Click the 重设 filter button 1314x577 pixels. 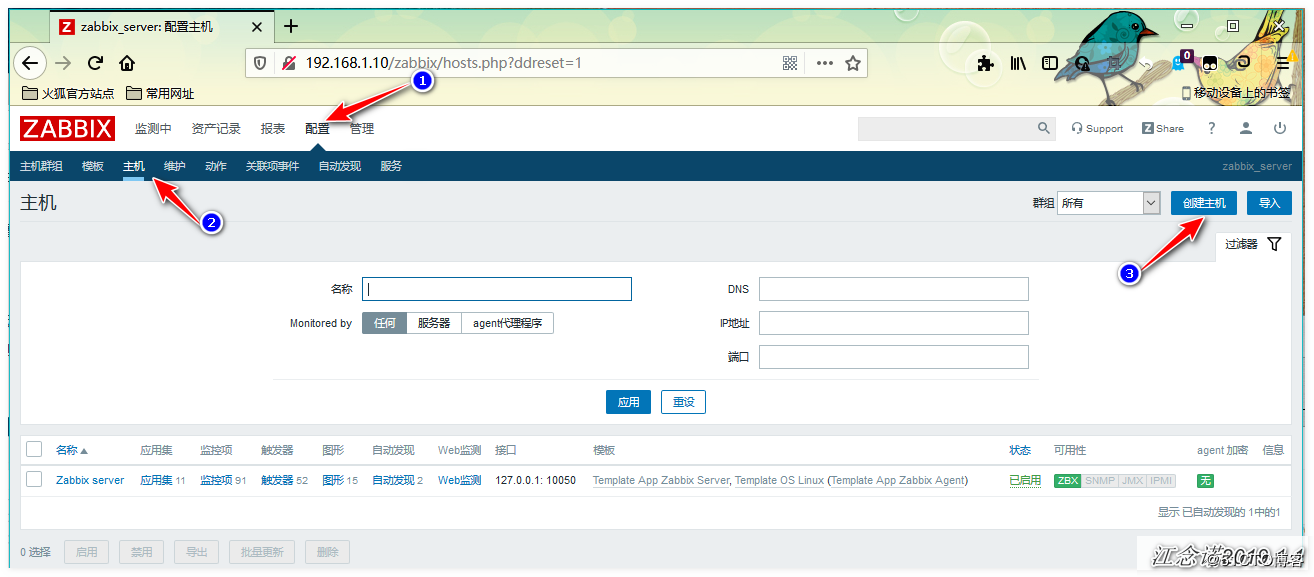click(x=684, y=402)
